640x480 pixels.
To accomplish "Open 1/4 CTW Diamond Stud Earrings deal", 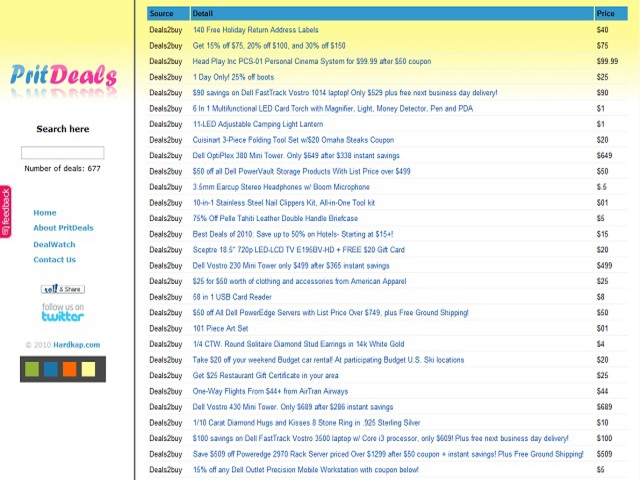I will coord(298,344).
